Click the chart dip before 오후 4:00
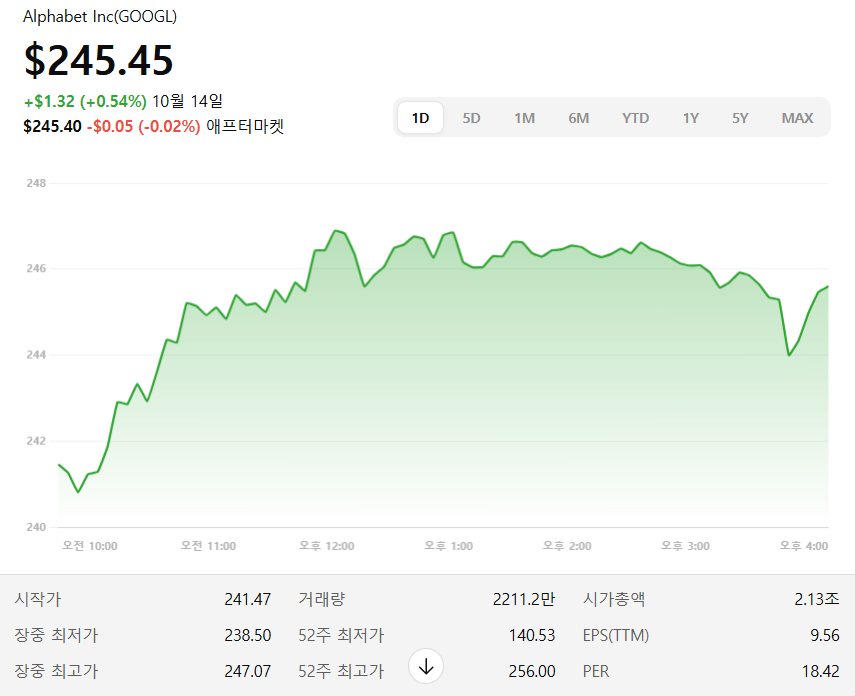Image resolution: width=855 pixels, height=696 pixels. [x=789, y=354]
